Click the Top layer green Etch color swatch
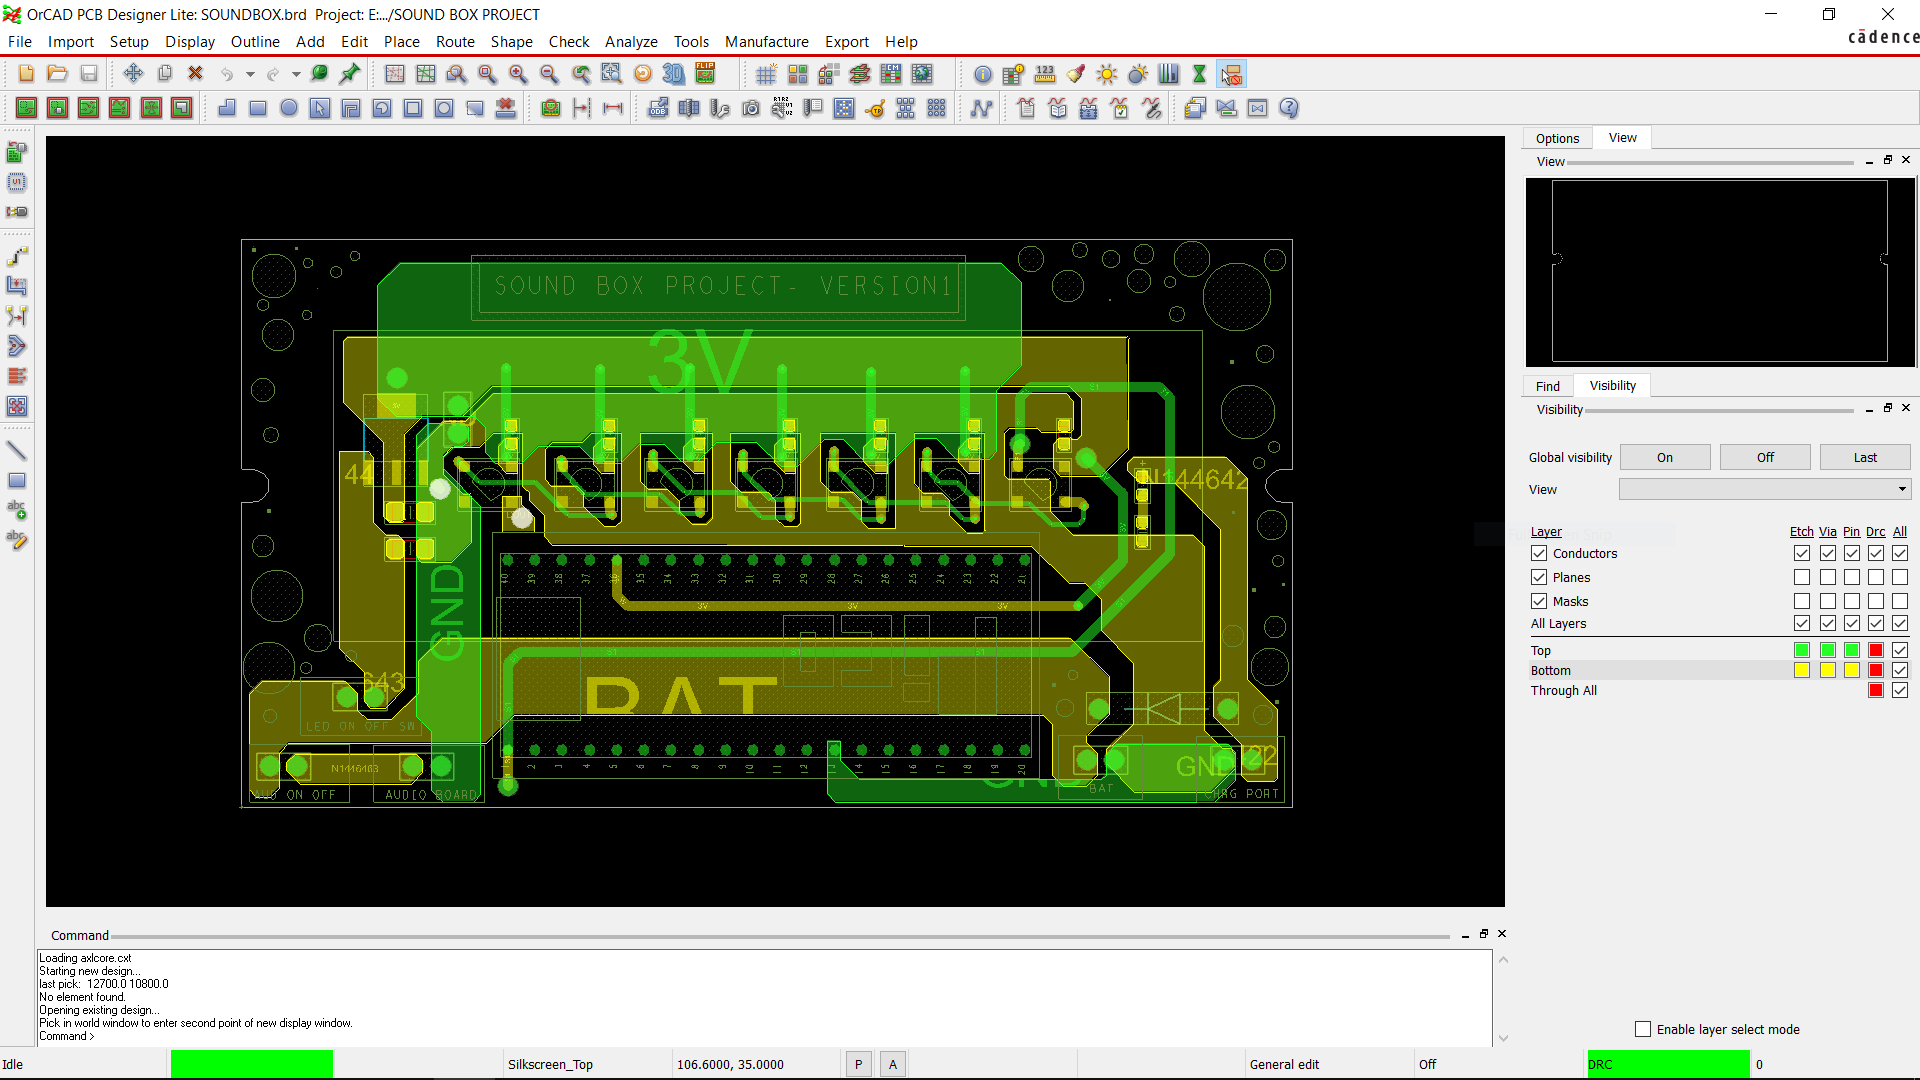This screenshot has height=1080, width=1920. [1802, 650]
